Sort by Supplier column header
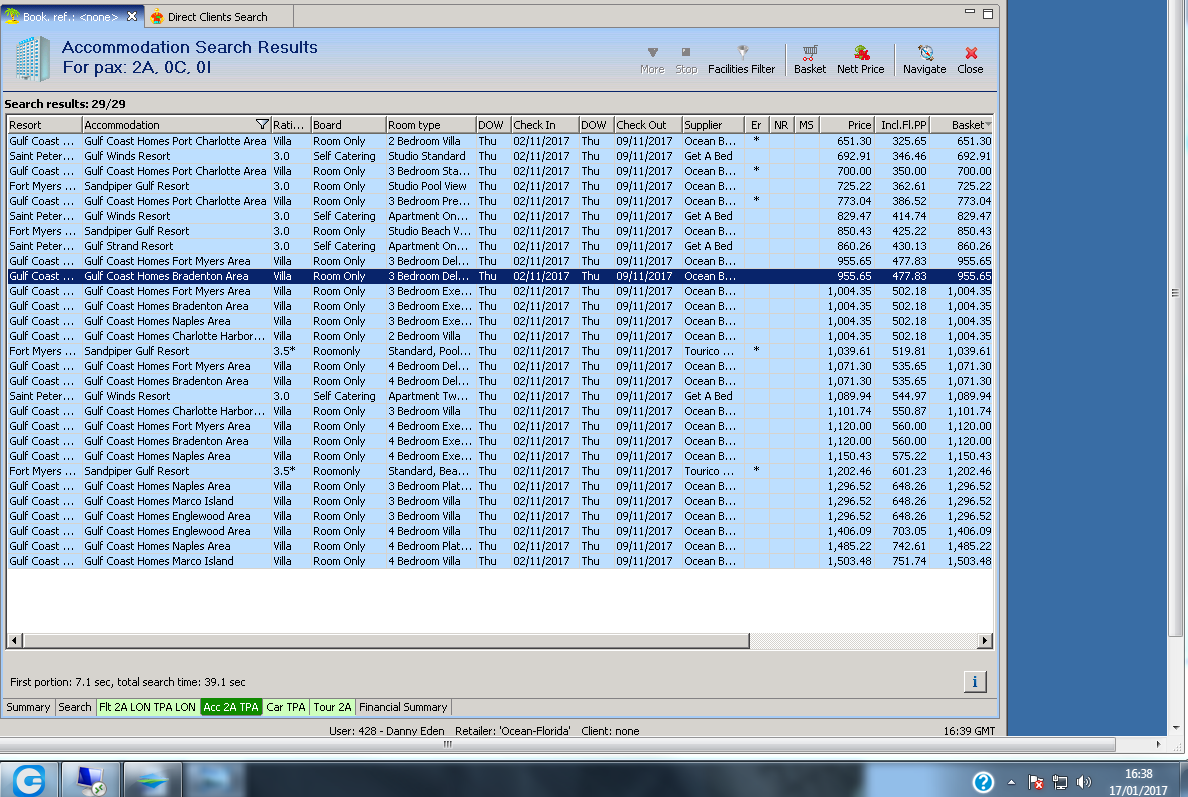 pos(713,125)
